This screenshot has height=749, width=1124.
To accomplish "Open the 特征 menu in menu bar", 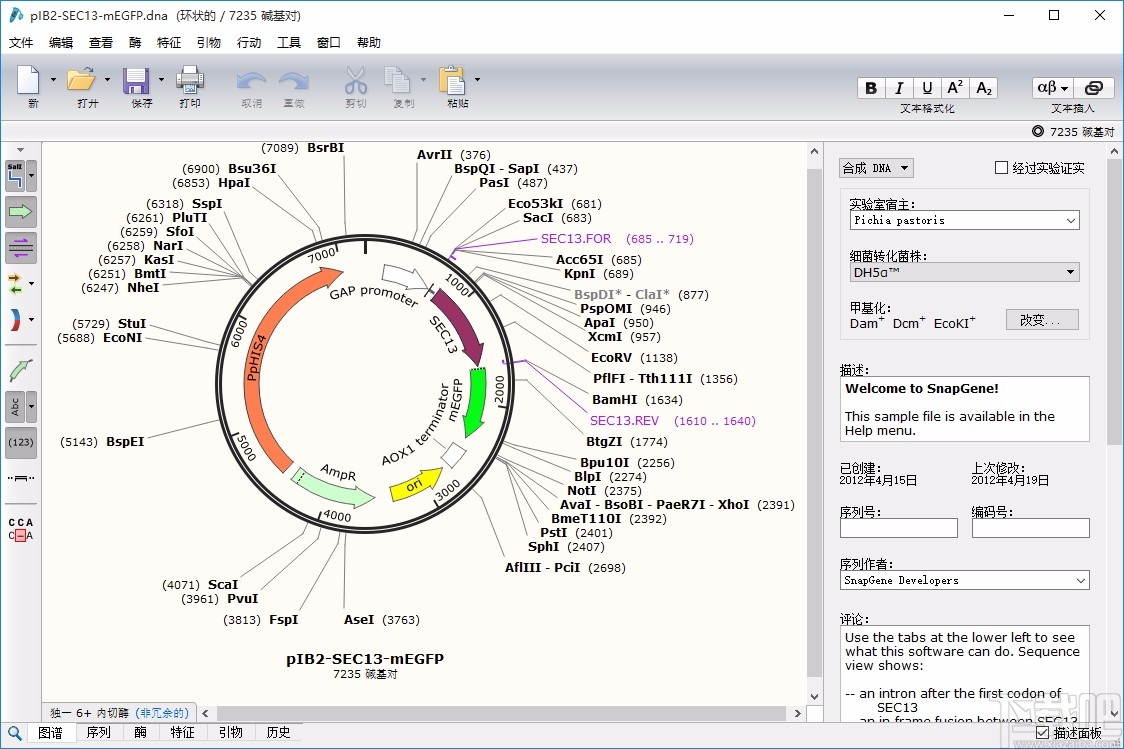I will (168, 42).
